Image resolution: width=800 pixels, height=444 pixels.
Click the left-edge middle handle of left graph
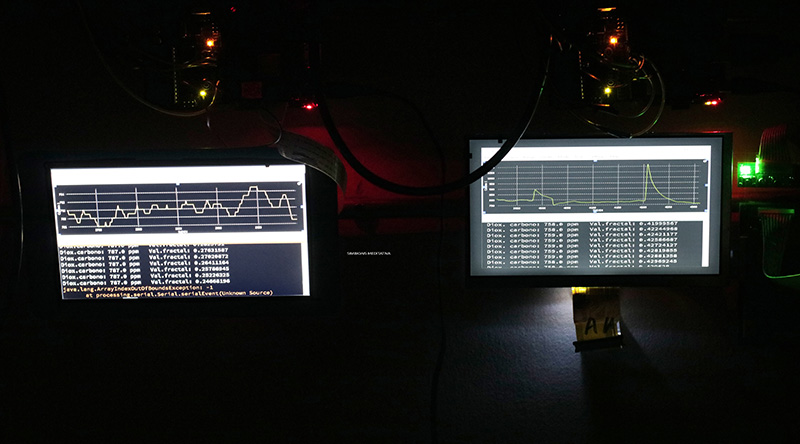(58, 208)
